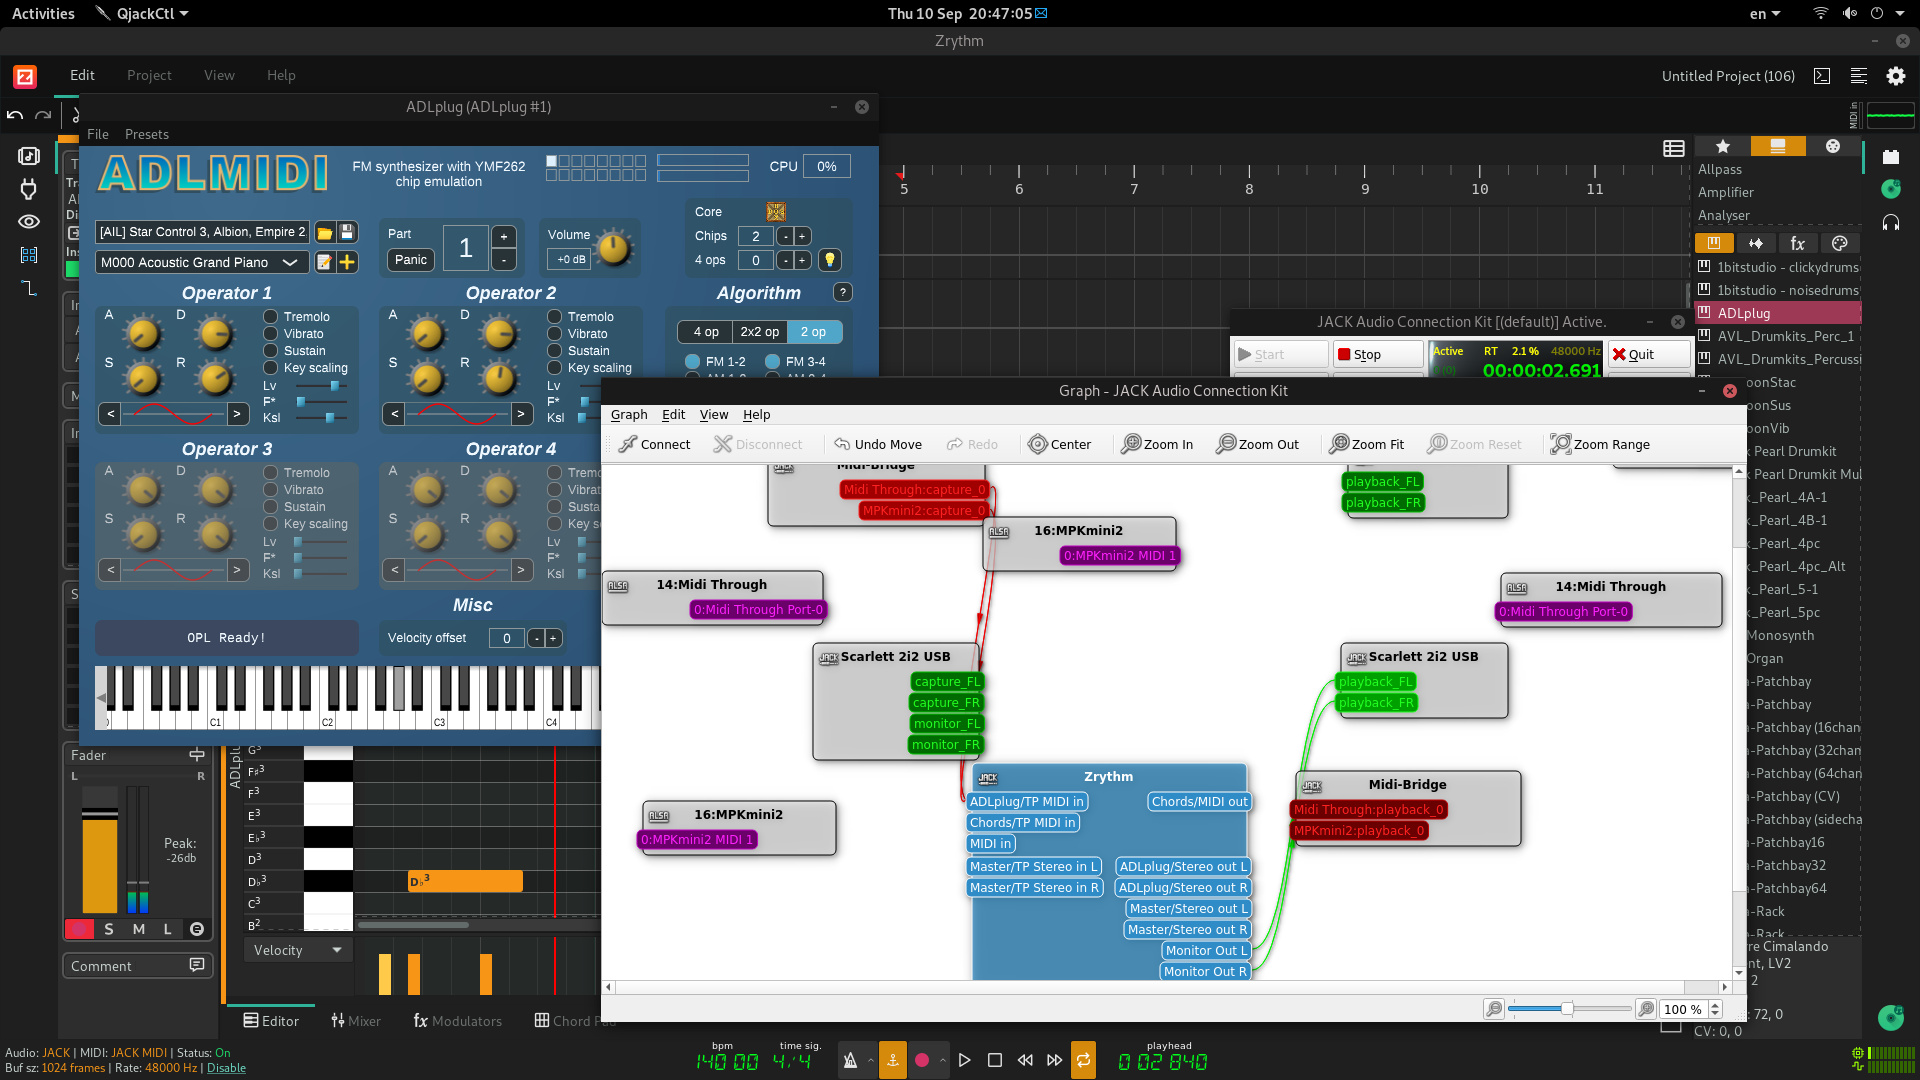The width and height of the screenshot is (1920, 1080).
Task: Switch to the Mixer tab
Action: pos(356,1021)
